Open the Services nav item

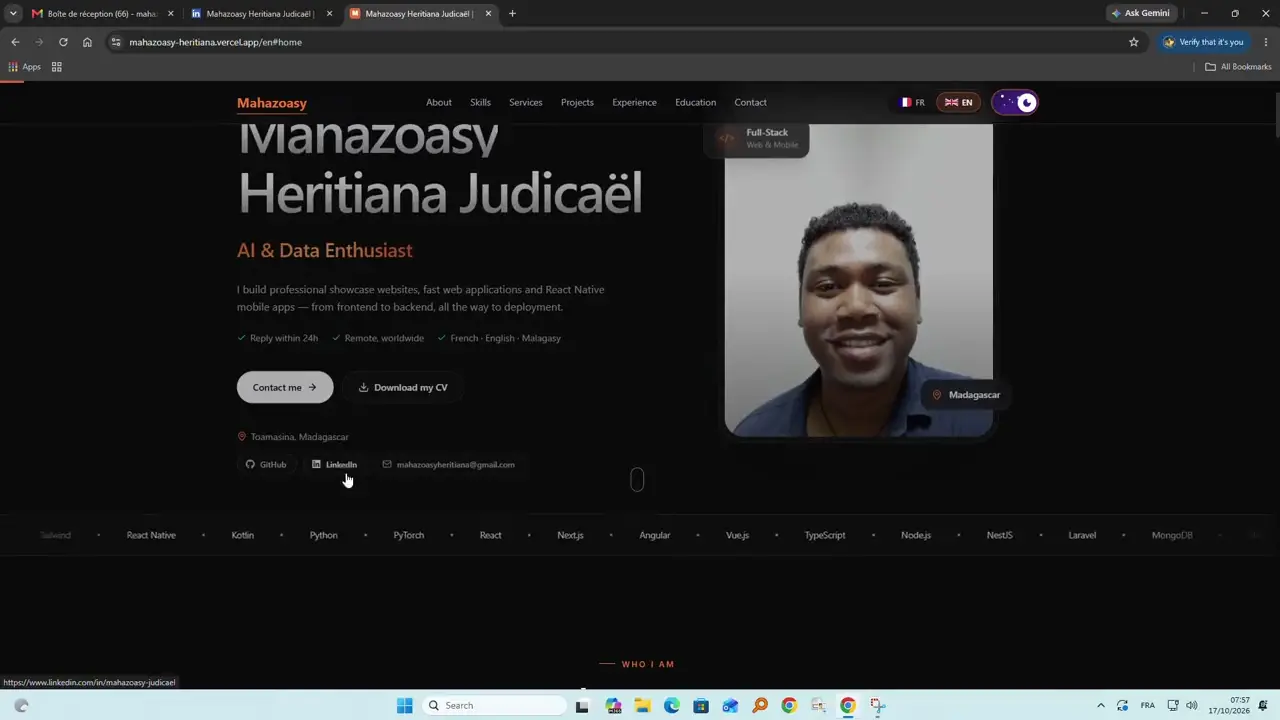pos(525,102)
